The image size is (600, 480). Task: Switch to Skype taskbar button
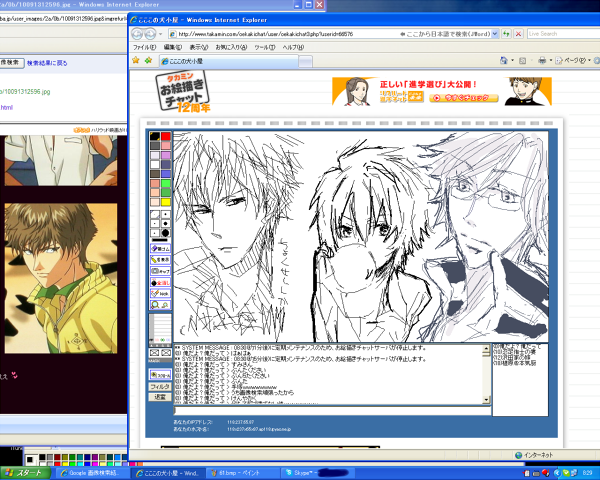pyautogui.click(x=318, y=473)
